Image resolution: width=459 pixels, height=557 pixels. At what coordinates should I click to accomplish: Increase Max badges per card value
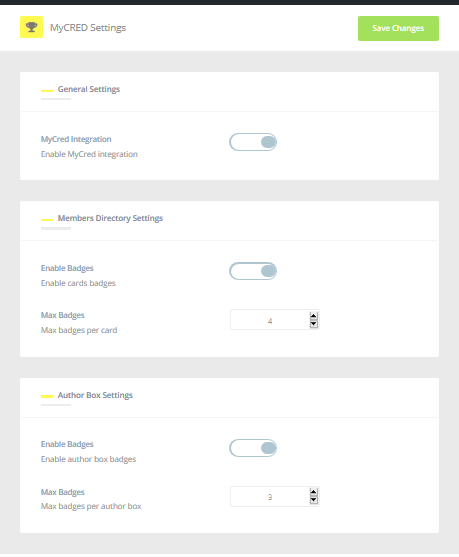[313, 316]
